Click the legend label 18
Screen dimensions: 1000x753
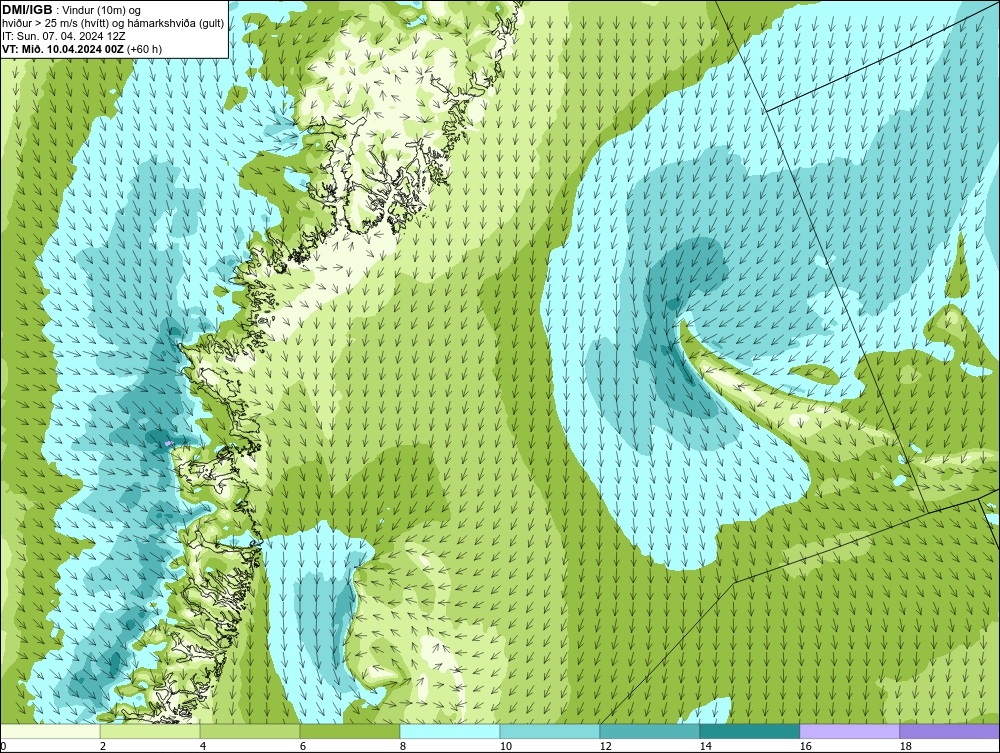click(906, 746)
